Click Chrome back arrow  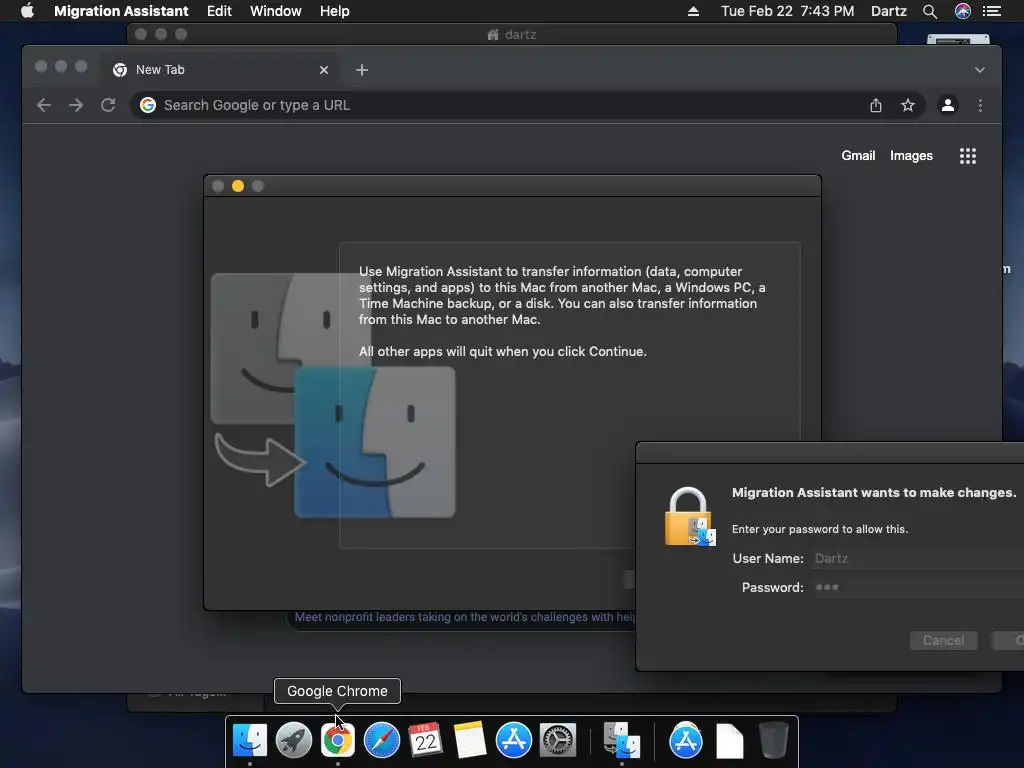click(x=44, y=105)
